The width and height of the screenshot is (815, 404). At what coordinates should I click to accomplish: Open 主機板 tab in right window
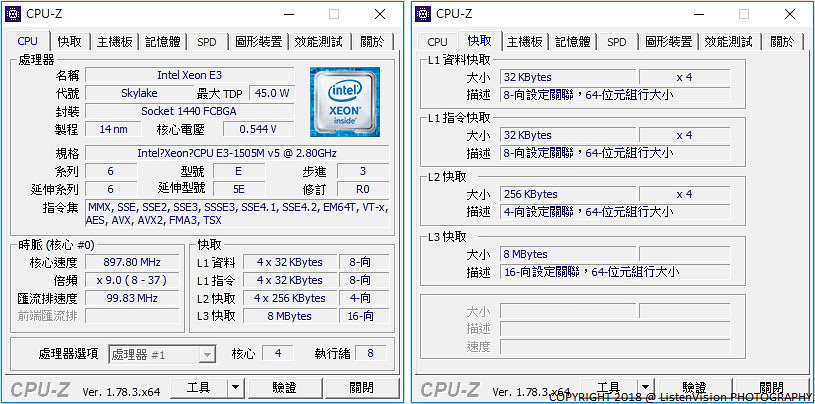525,42
